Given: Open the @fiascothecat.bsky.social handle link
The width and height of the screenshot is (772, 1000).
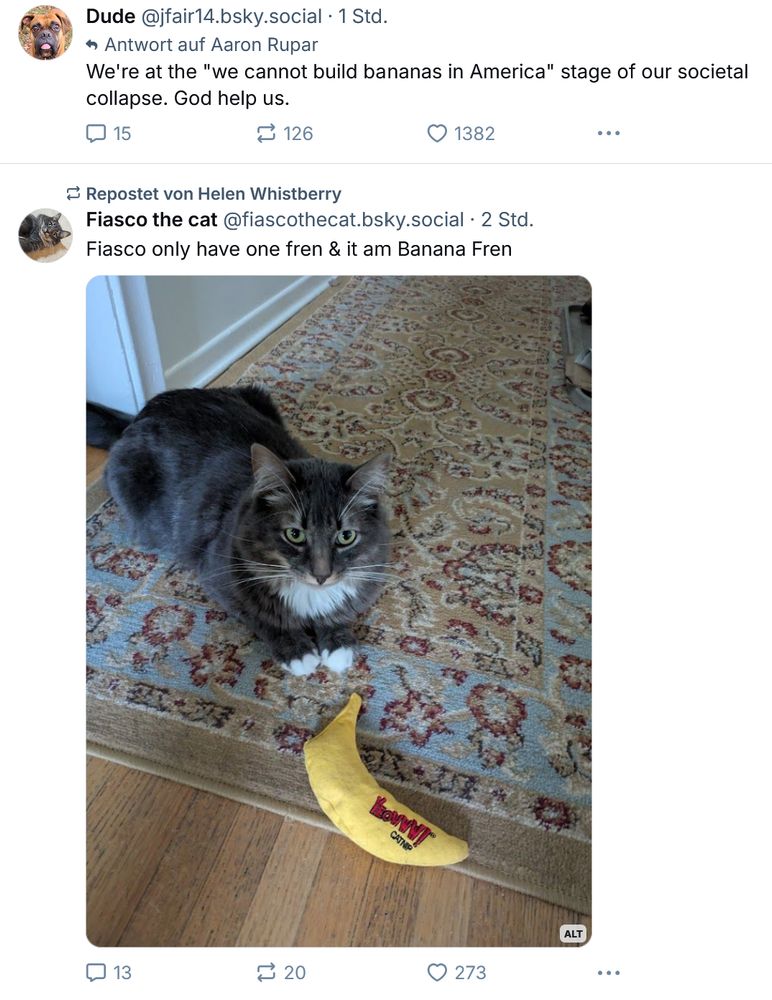Looking at the screenshot, I should [x=342, y=219].
